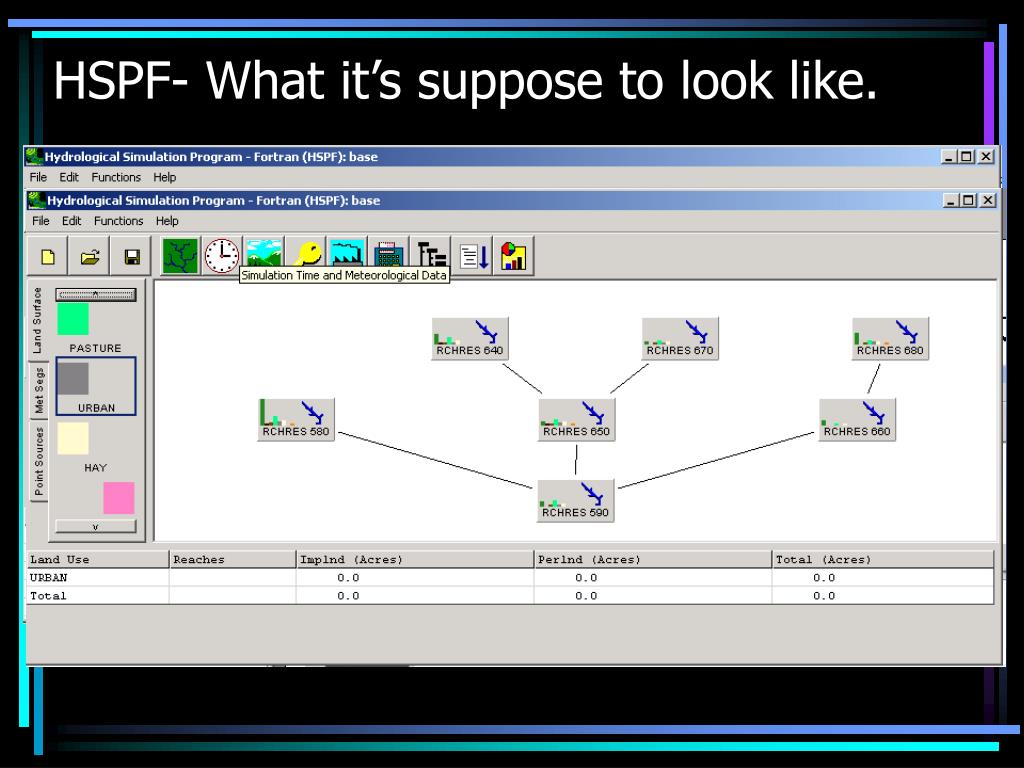
Task: Select the green PASTURE color swatch
Action: point(72,319)
